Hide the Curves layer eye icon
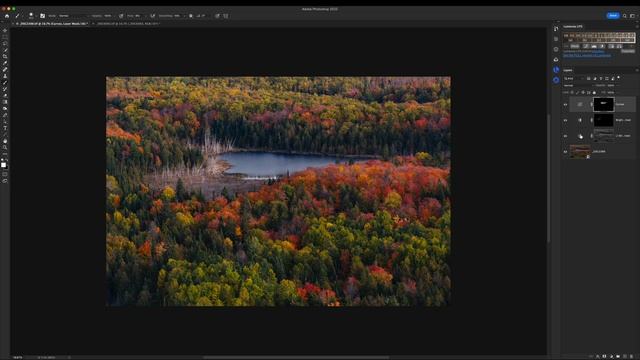The width and height of the screenshot is (640, 360). pos(565,104)
